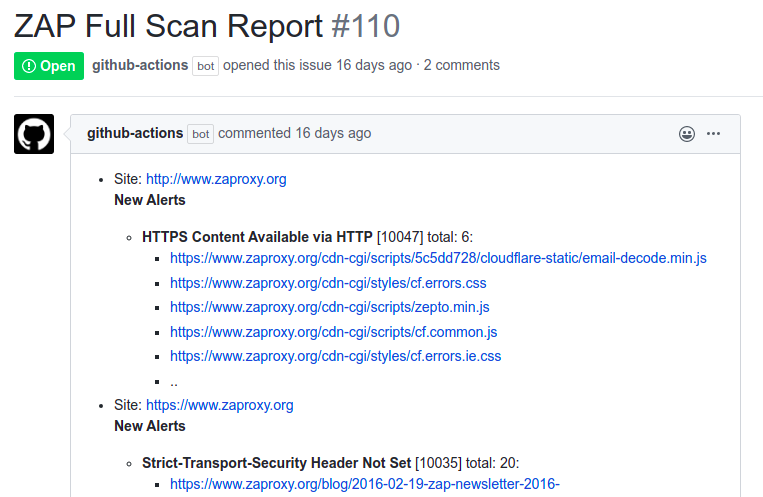Click the two-dot more URLs link
763x497 pixels.
coord(174,380)
